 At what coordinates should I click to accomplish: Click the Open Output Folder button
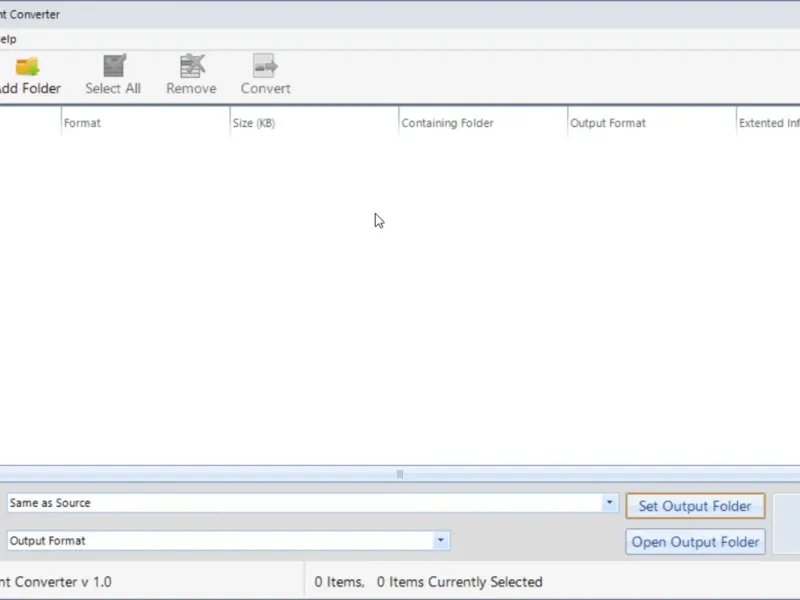pos(695,542)
